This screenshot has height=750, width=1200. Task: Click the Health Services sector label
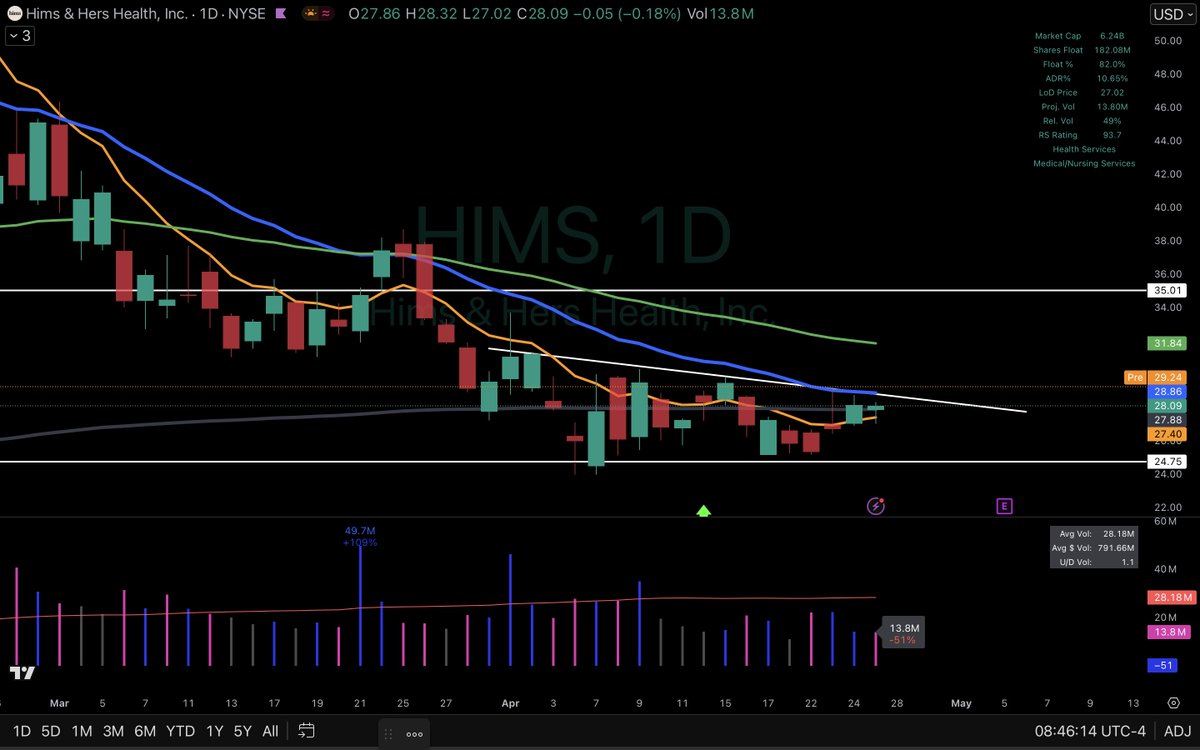[x=1084, y=149]
